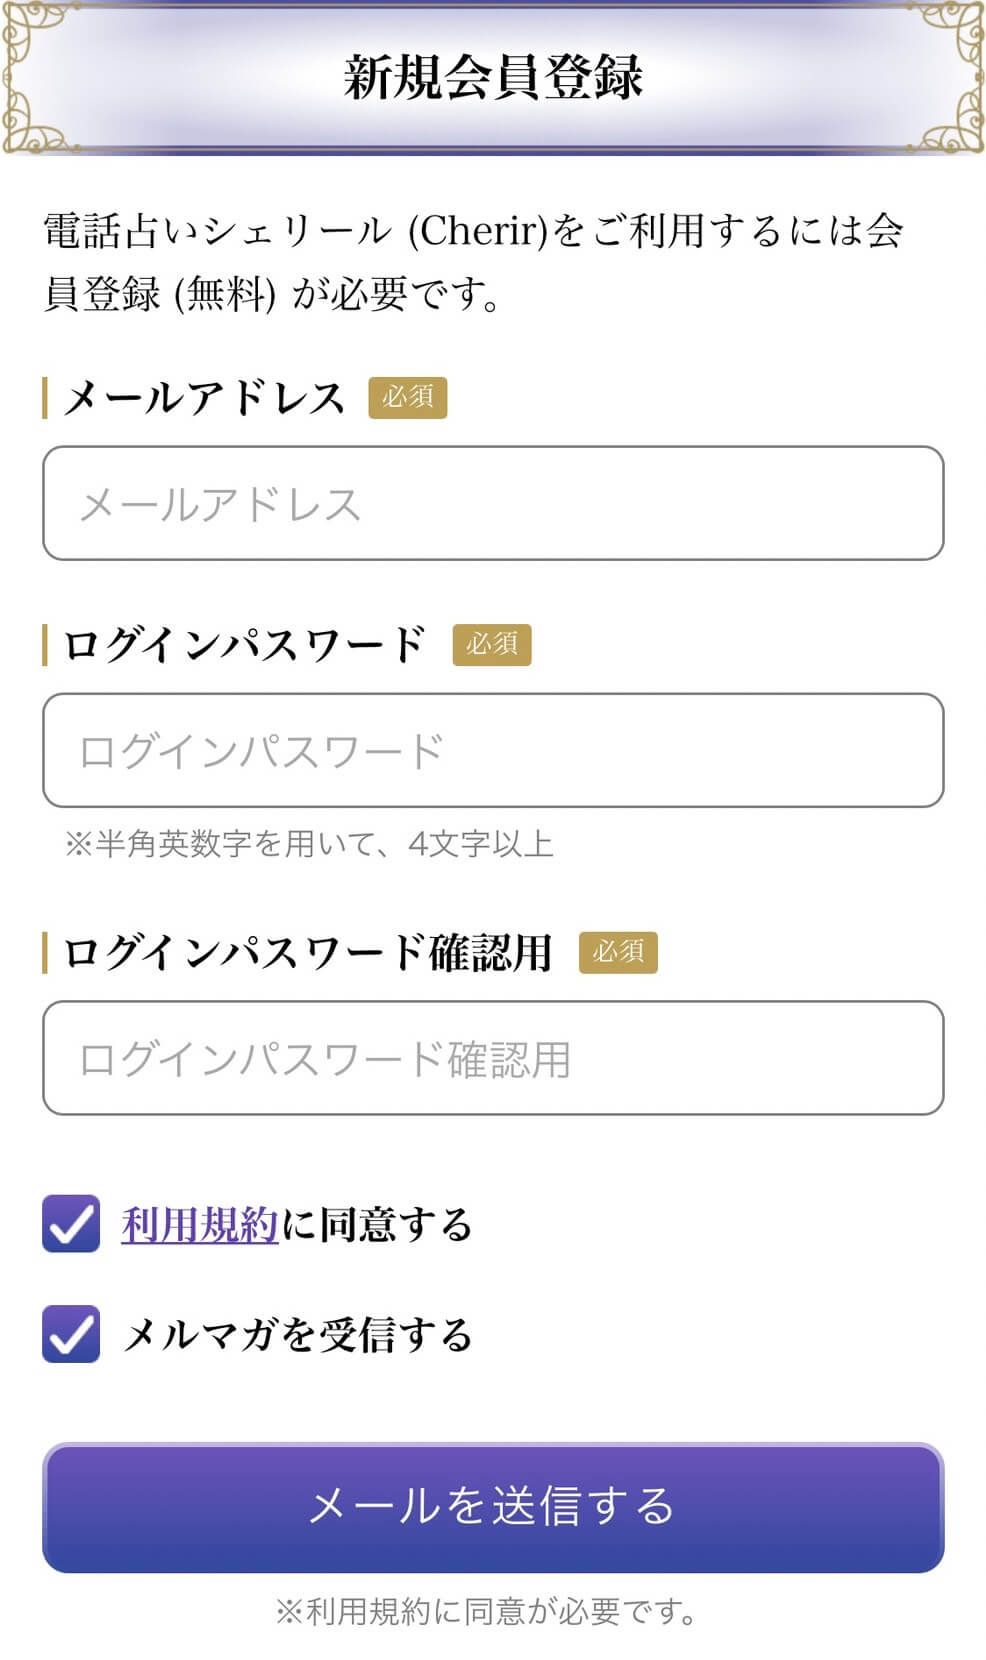986x1660 pixels.
Task: Open the 利用規約 link
Action: 199,1224
